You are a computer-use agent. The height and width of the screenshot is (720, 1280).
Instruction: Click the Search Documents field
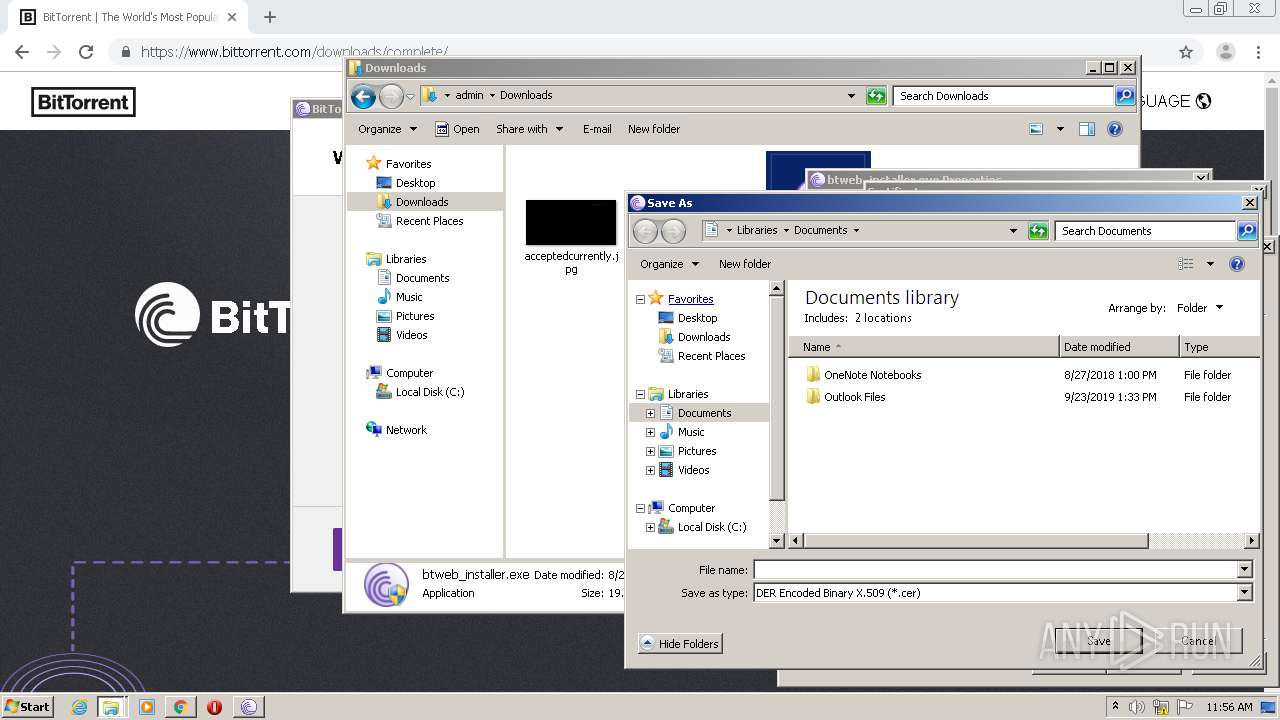(1145, 231)
